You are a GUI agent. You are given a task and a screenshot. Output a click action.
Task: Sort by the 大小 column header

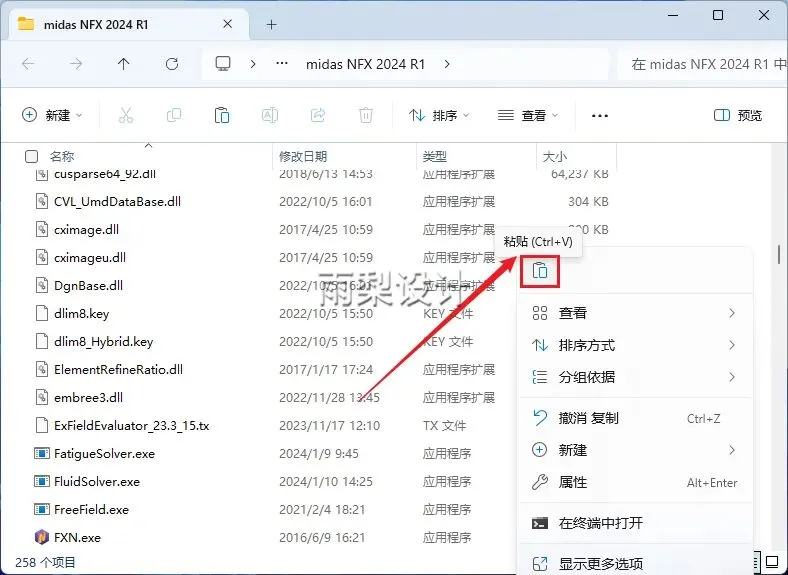(x=555, y=156)
